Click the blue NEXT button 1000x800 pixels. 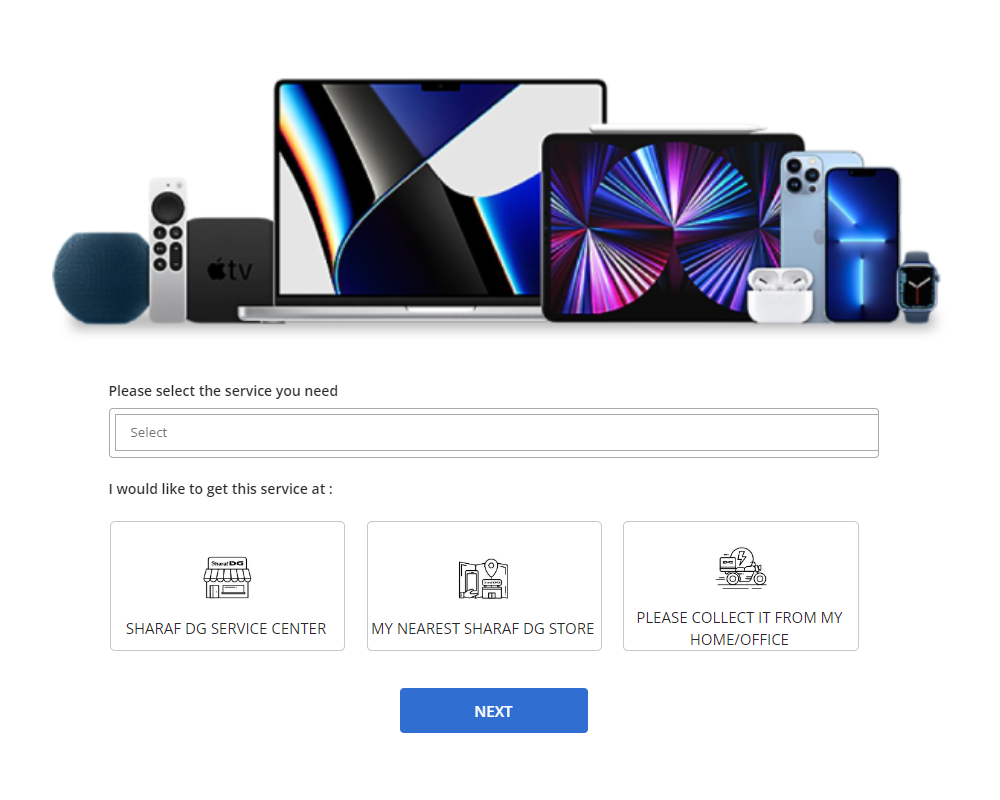tap(494, 711)
